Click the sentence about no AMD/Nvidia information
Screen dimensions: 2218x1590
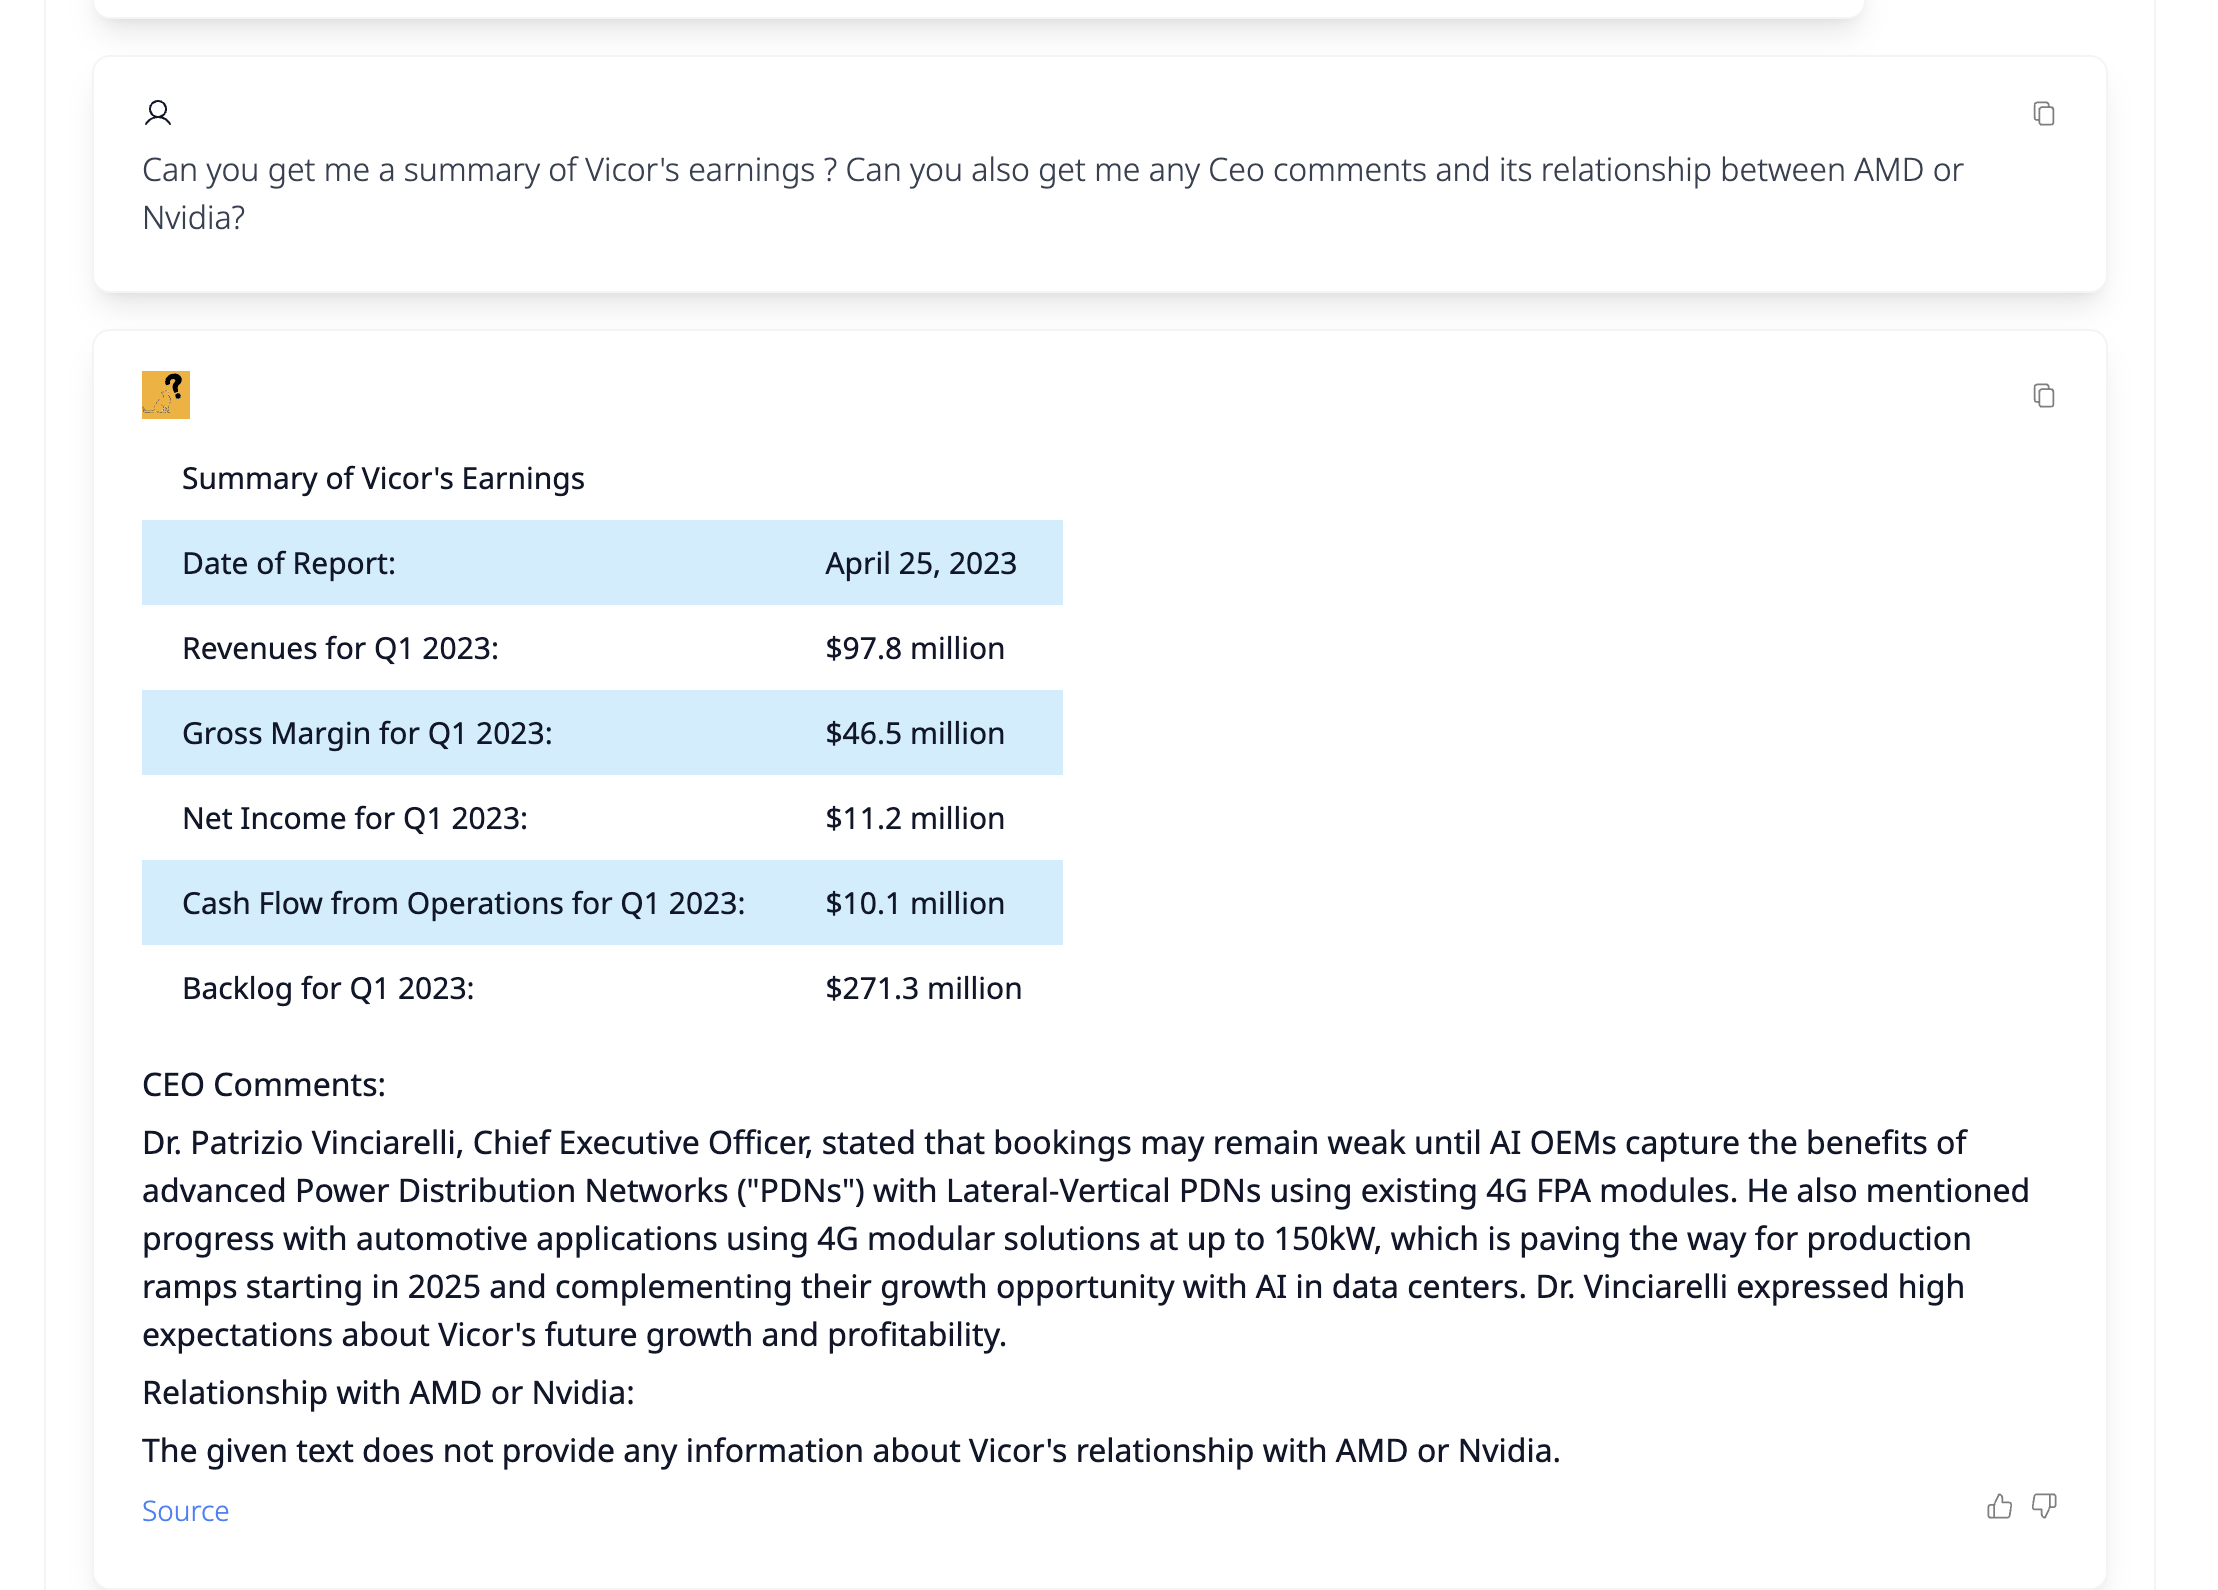(x=851, y=1450)
